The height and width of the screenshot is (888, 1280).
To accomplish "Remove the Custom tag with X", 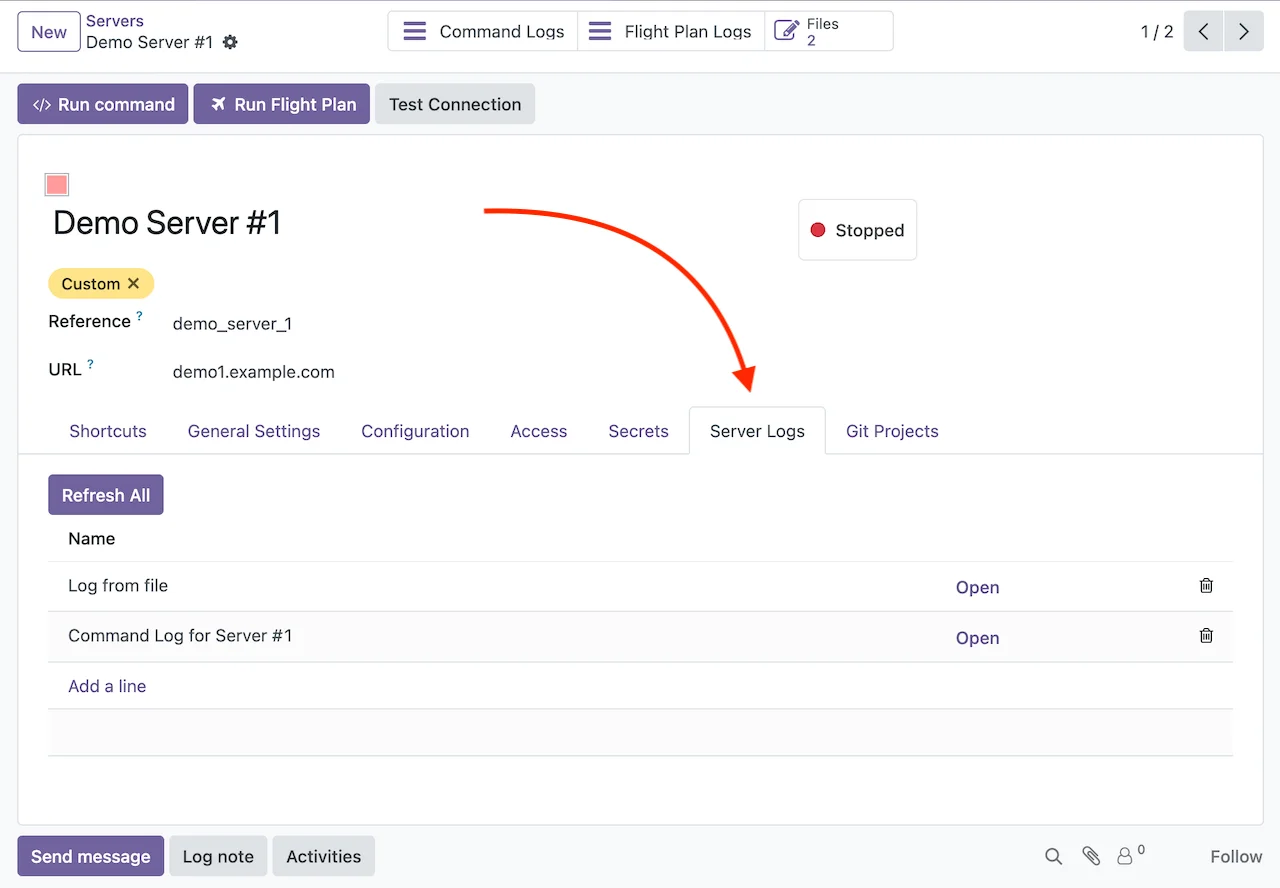I will point(134,284).
